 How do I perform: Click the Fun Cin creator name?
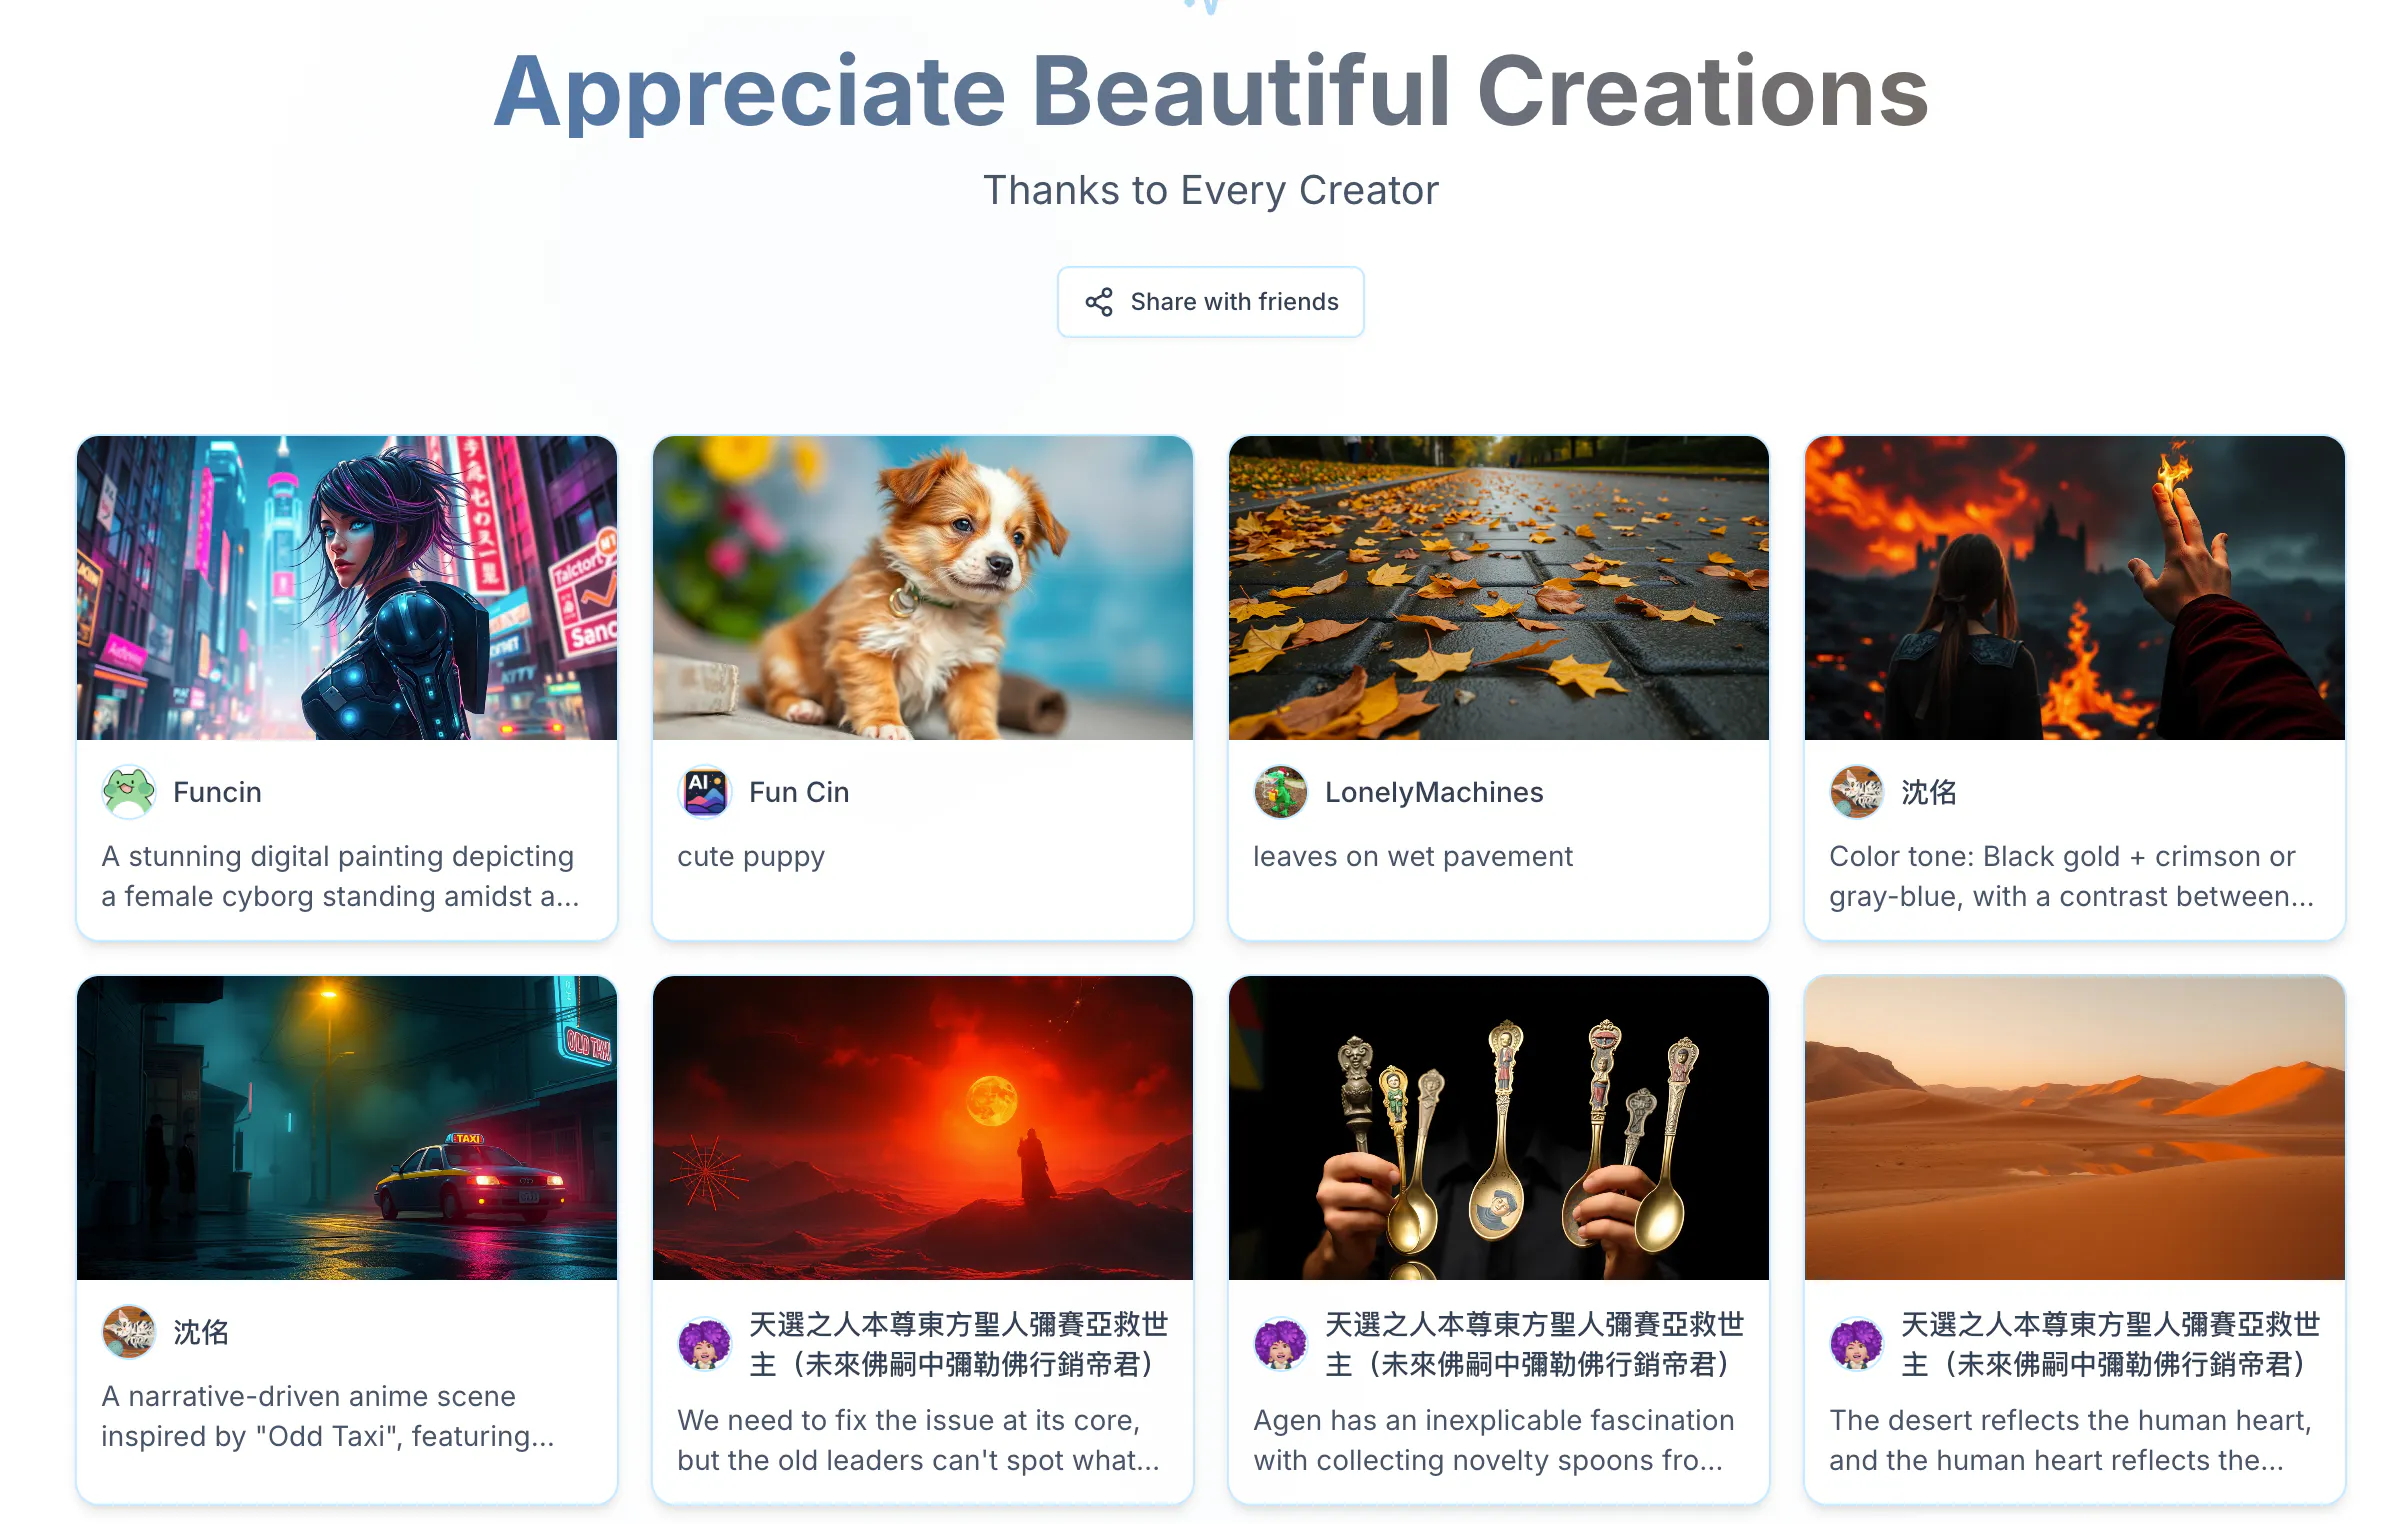pyautogui.click(x=799, y=792)
